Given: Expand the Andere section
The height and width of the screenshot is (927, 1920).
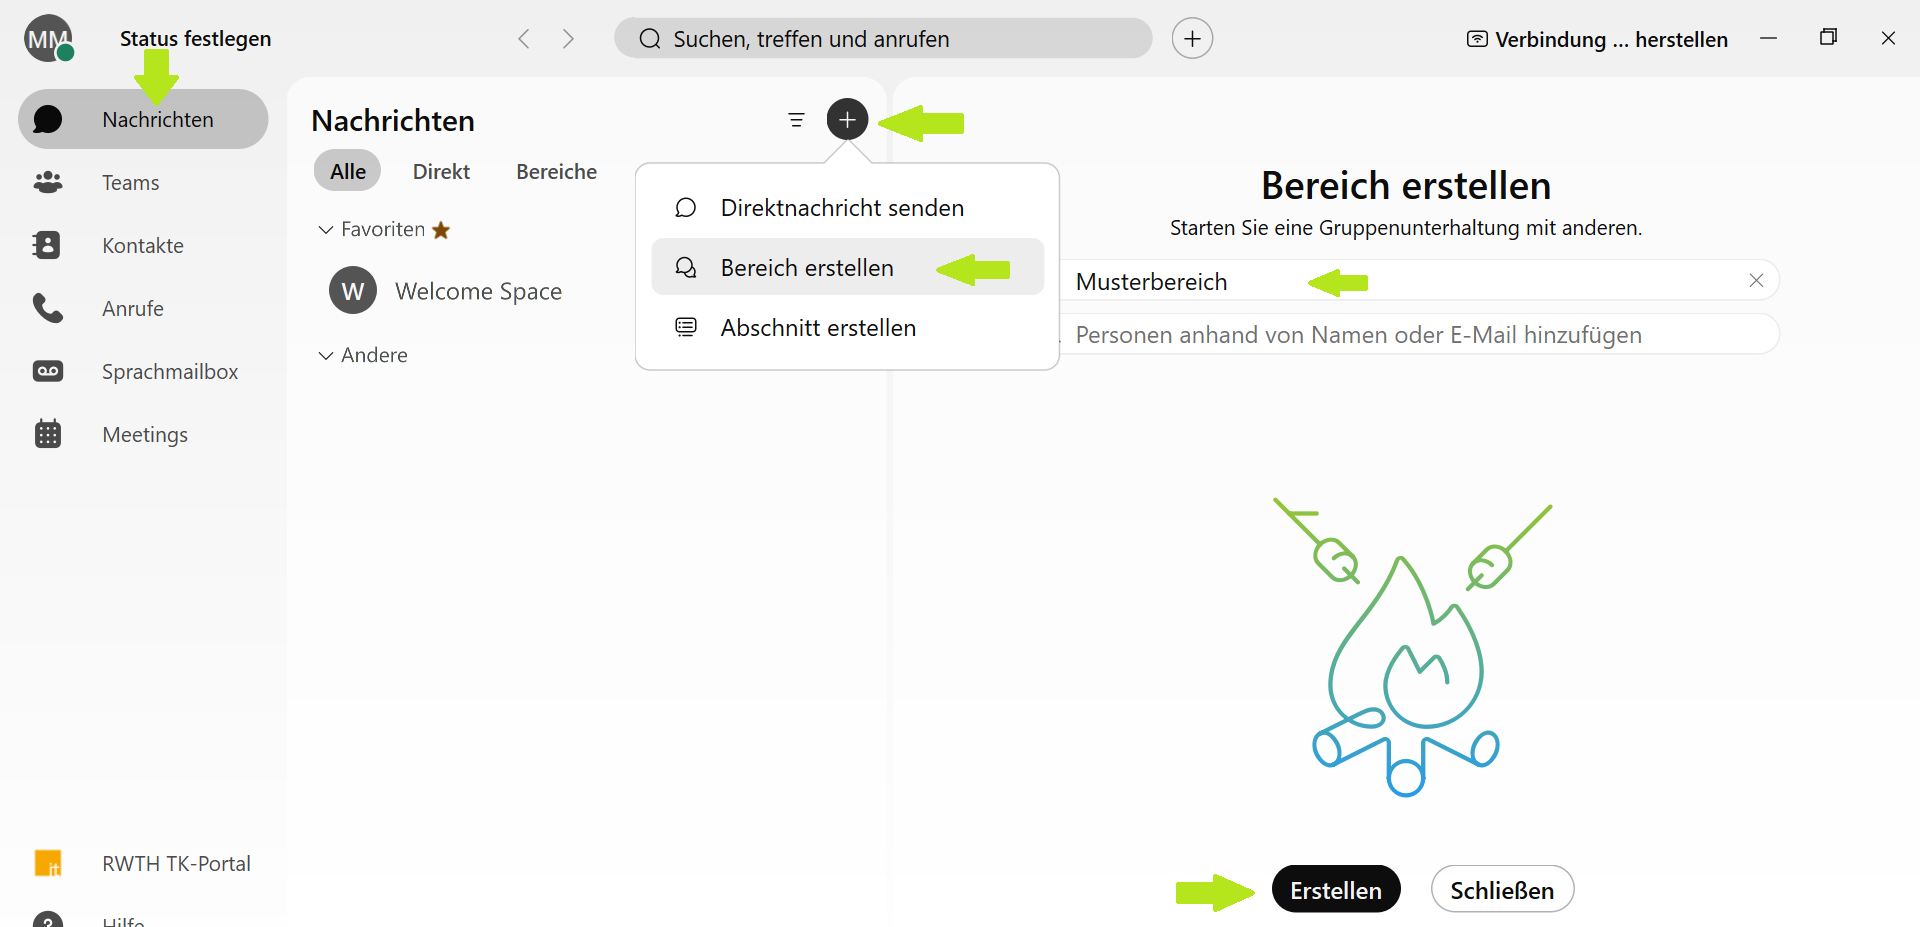Looking at the screenshot, I should 326,356.
